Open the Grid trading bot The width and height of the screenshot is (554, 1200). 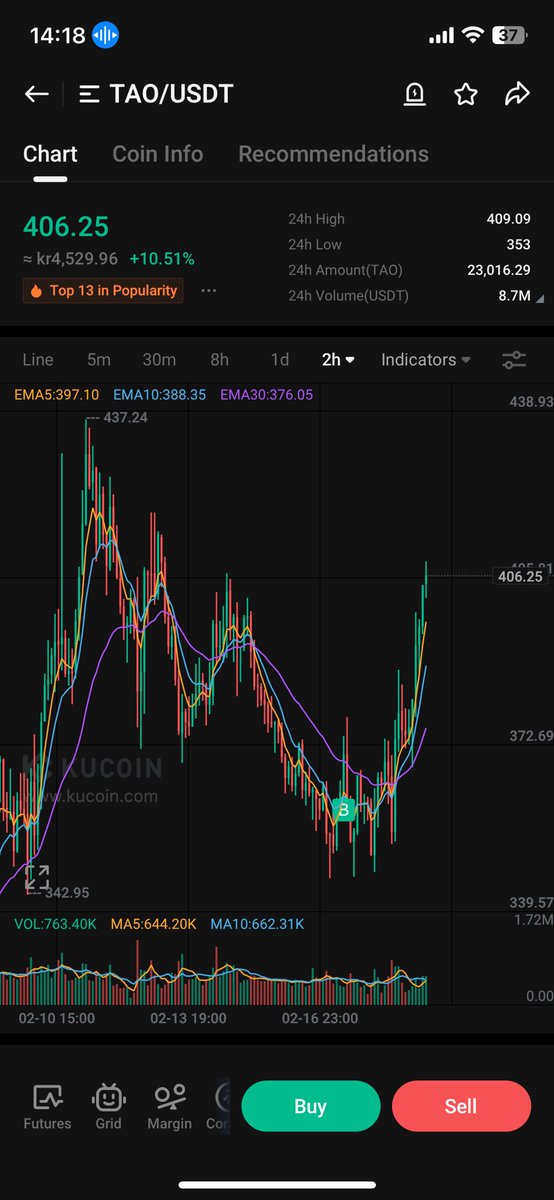click(x=108, y=1107)
